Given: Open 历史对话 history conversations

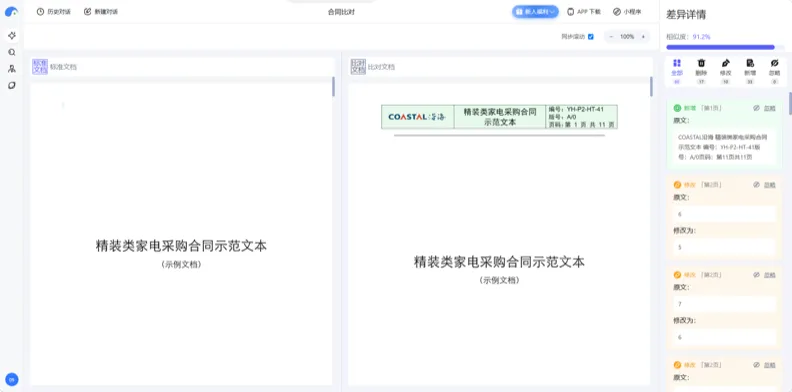Looking at the screenshot, I should [54, 12].
